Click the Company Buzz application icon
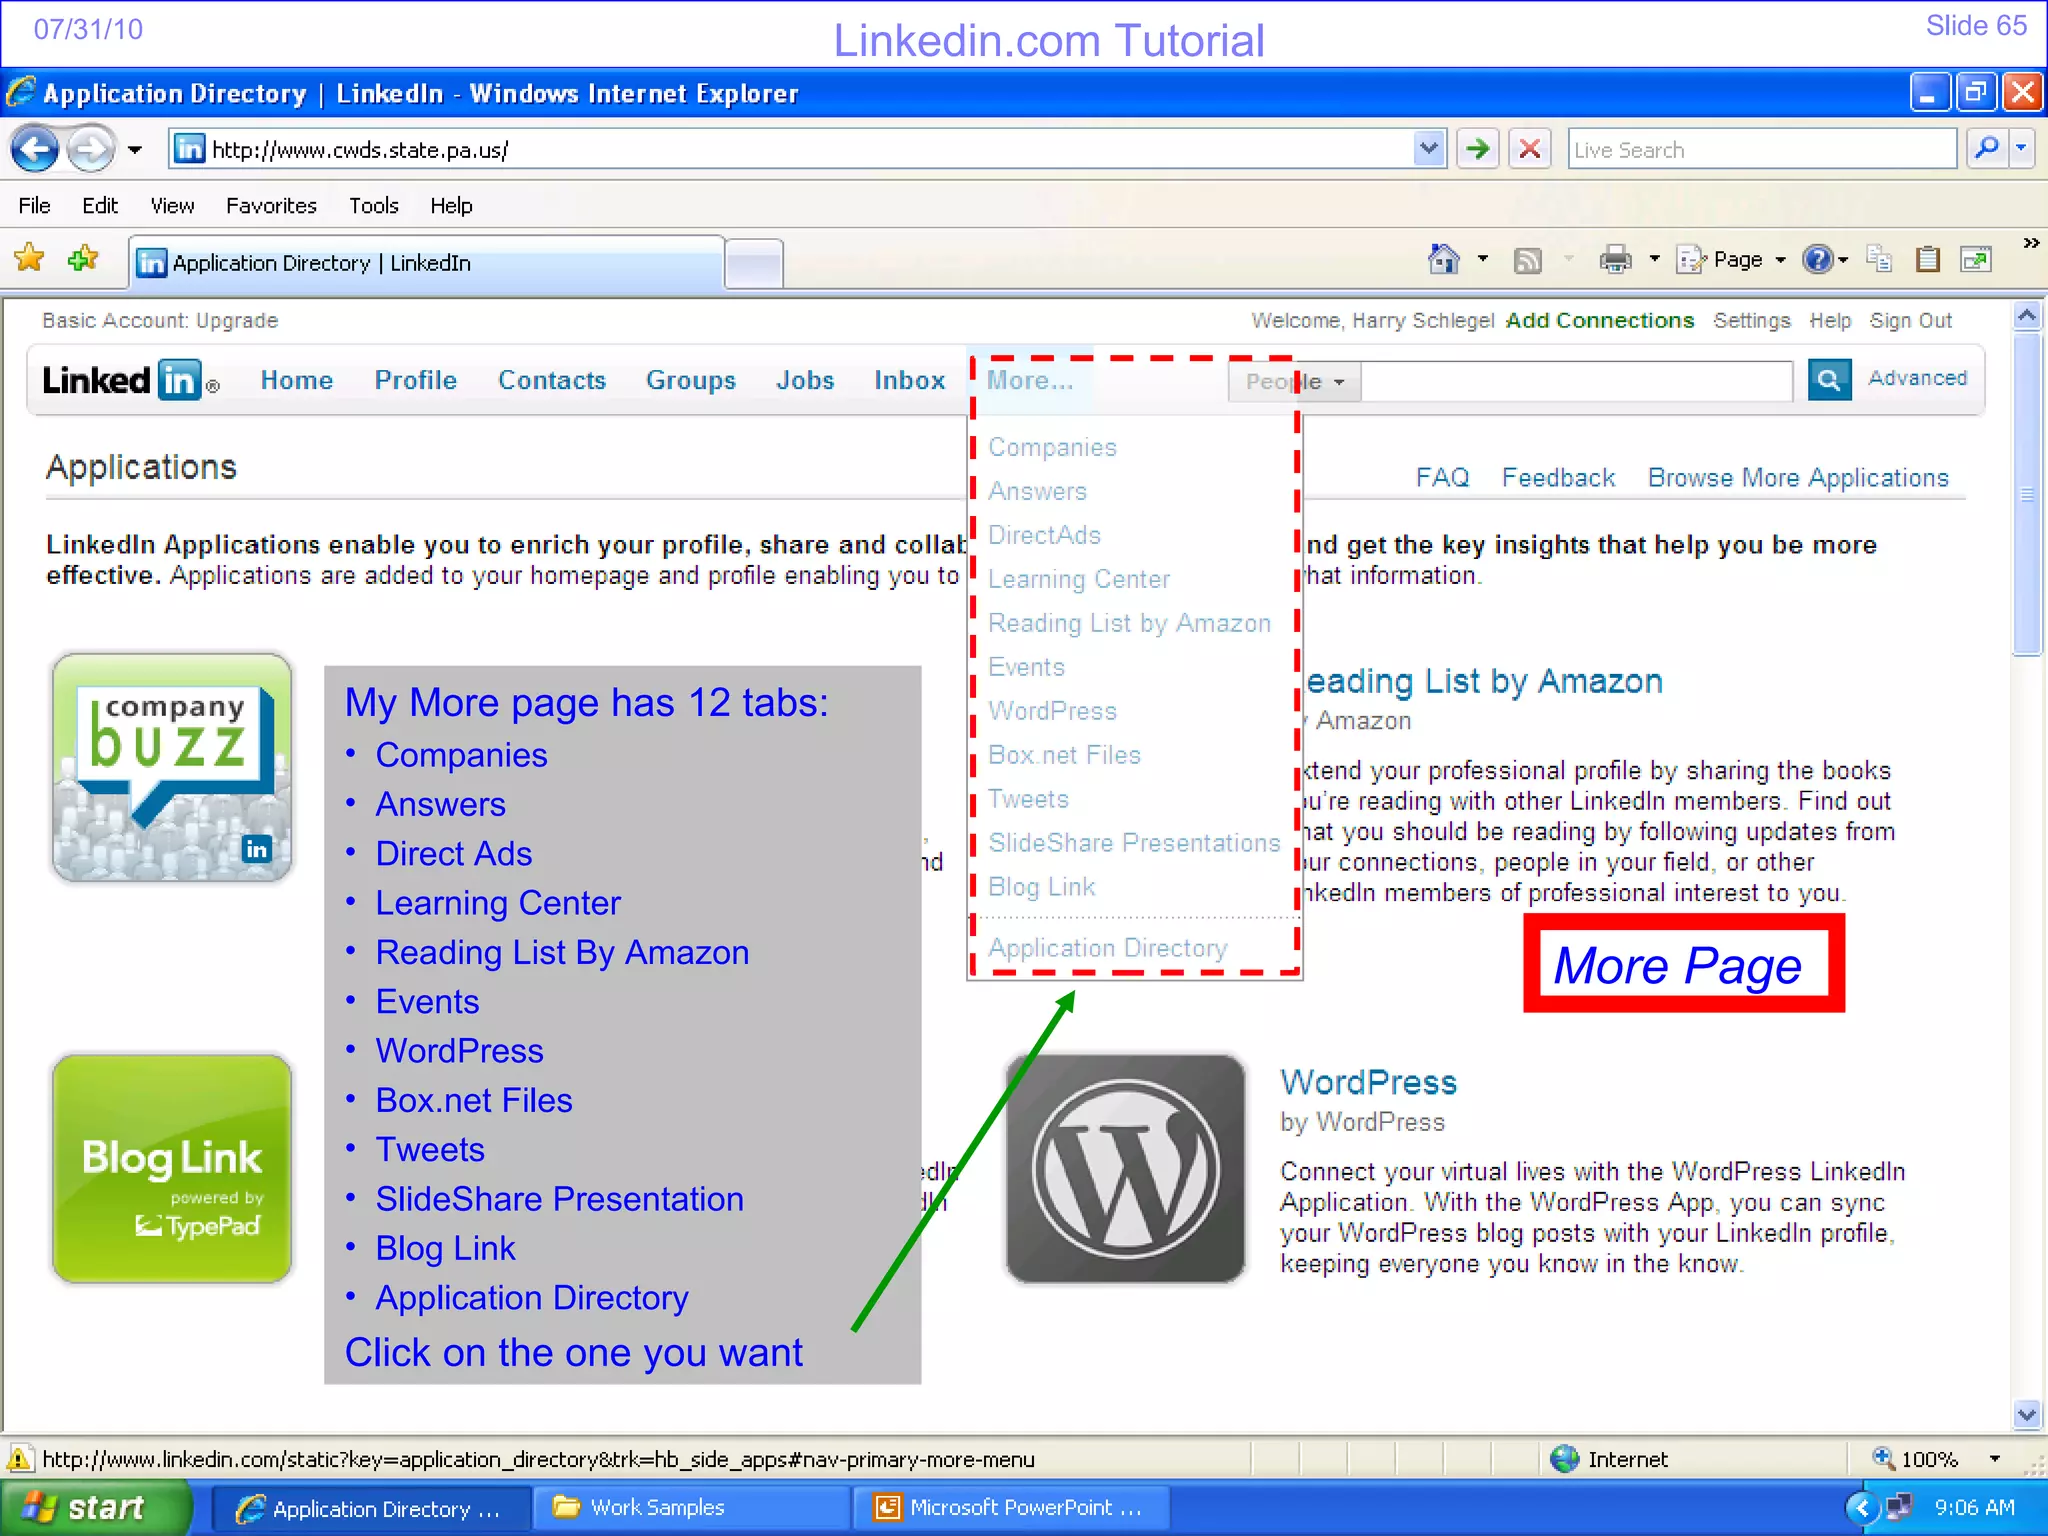Image resolution: width=2048 pixels, height=1536 pixels. click(x=172, y=768)
